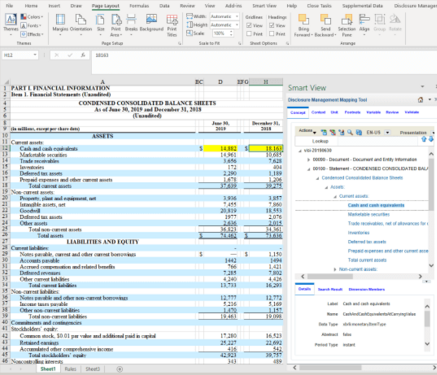Screen dimensions: 437x375
Task: Collapse the vlsi-20190630 tree root
Action: [x=300, y=151]
